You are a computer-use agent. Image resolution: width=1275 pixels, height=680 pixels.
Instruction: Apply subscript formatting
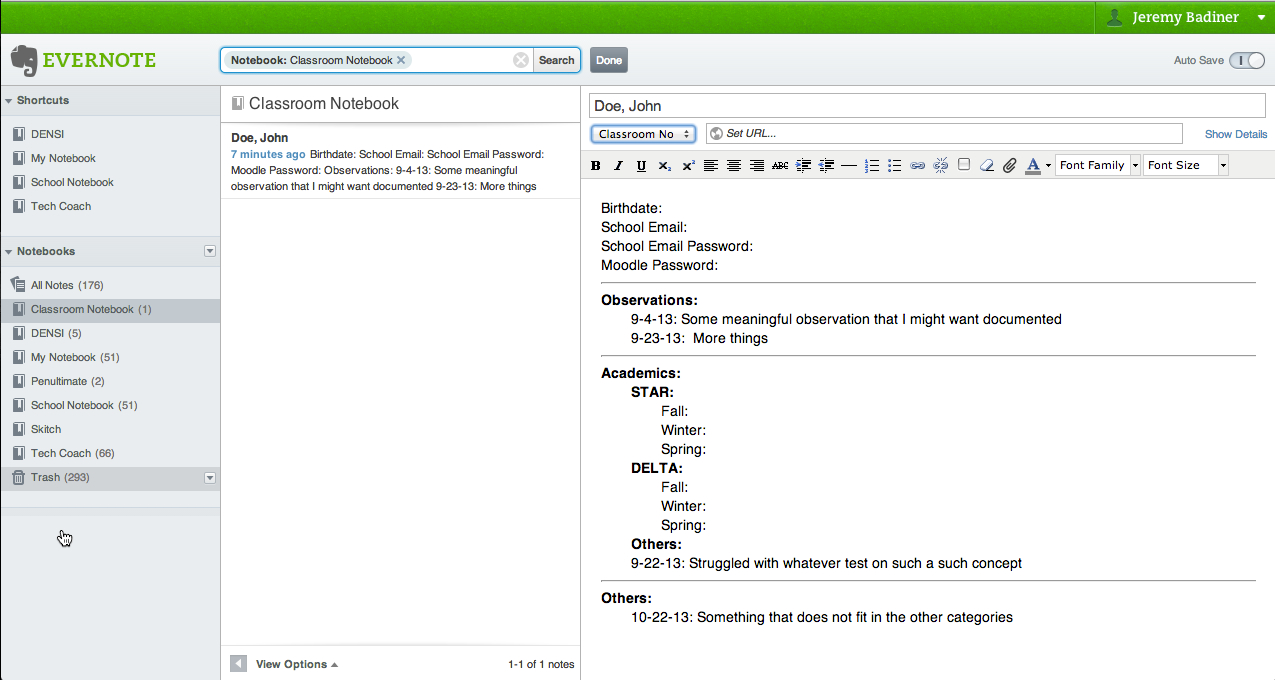click(665, 166)
